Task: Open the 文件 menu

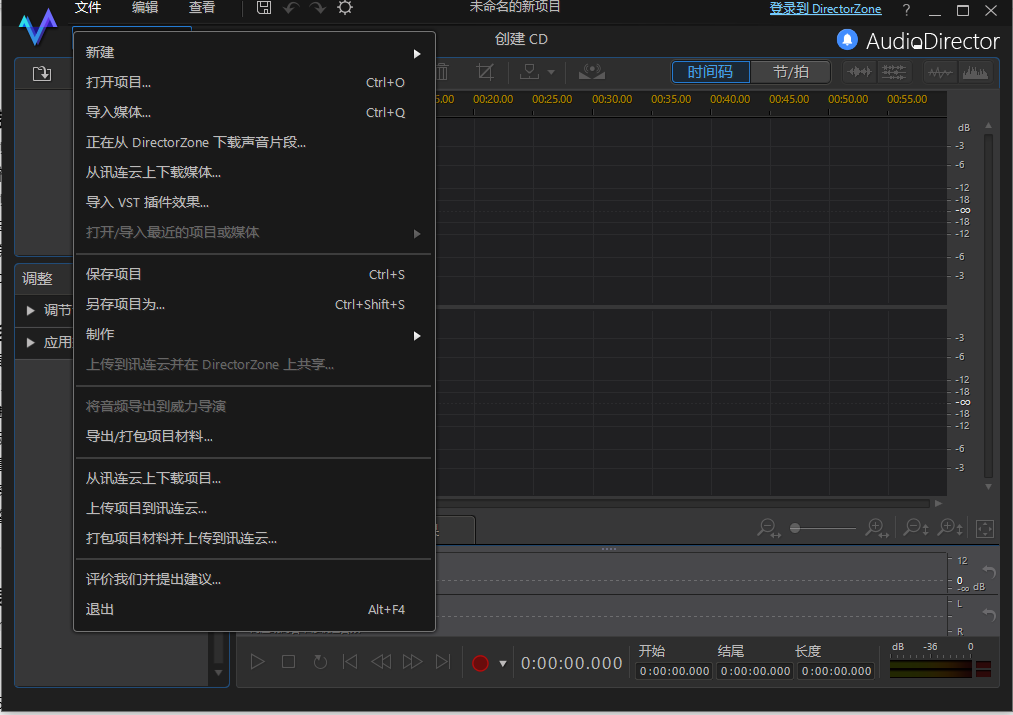Action: point(88,8)
